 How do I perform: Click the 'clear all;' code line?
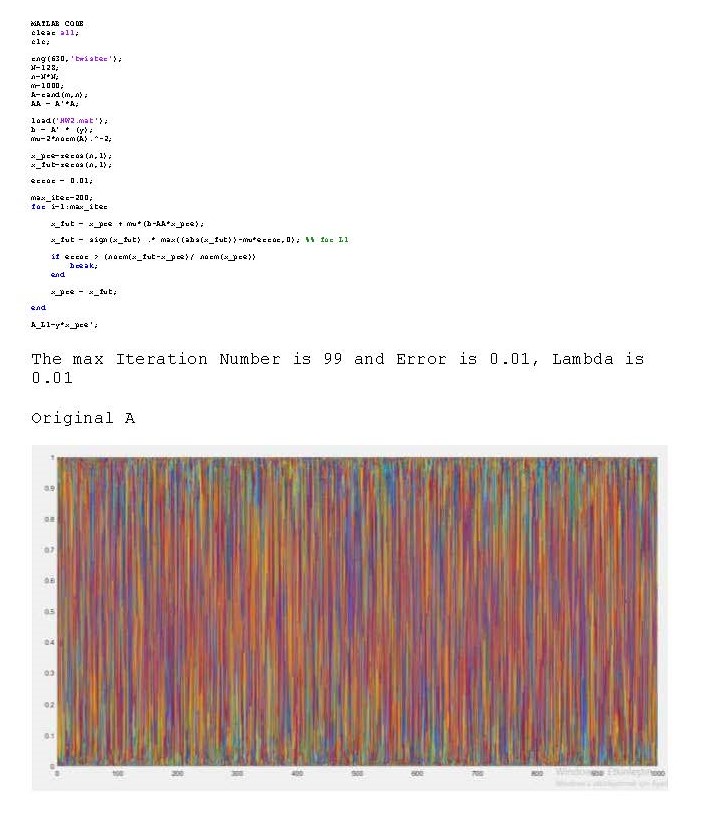coord(55,33)
